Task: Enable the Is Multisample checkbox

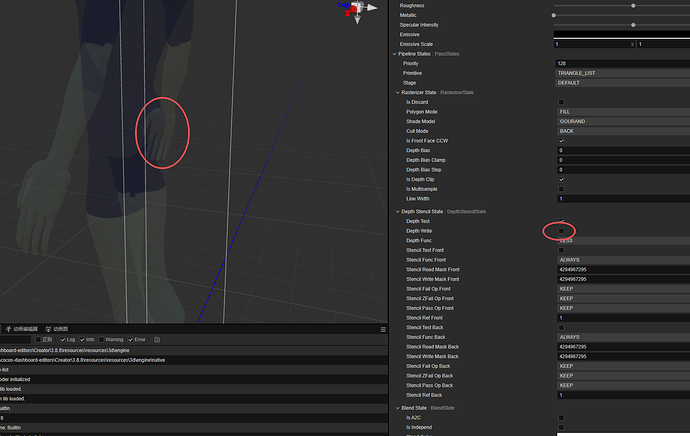Action: click(x=561, y=189)
